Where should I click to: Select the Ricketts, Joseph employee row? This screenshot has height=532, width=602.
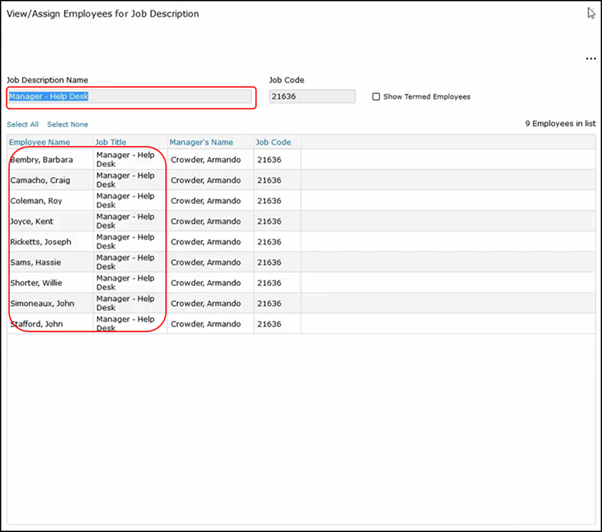41,242
